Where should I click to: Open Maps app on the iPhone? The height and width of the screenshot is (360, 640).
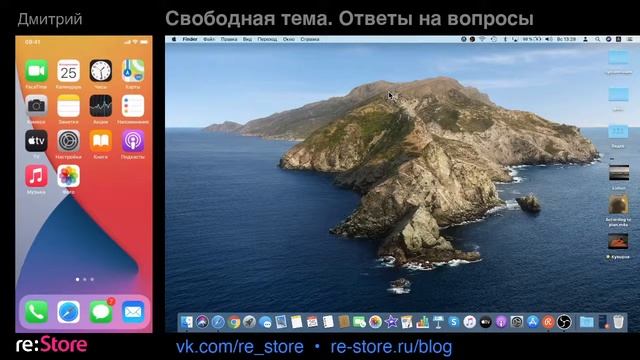click(x=133, y=71)
